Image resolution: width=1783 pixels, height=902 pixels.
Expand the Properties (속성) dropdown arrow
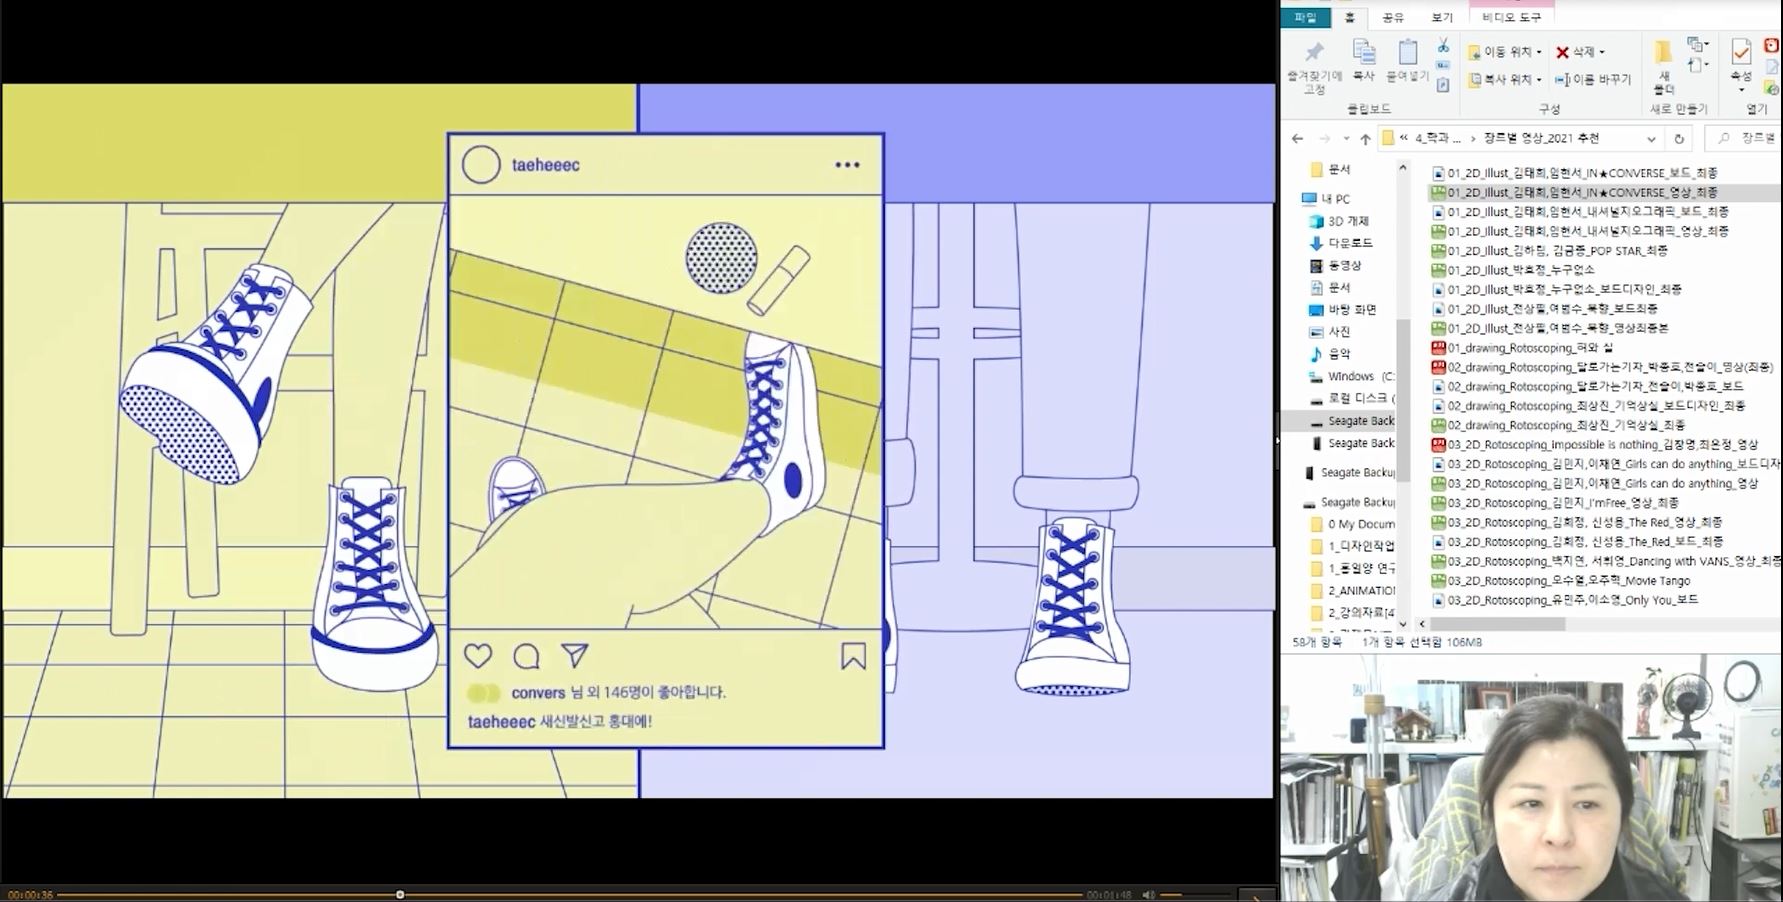pyautogui.click(x=1741, y=90)
